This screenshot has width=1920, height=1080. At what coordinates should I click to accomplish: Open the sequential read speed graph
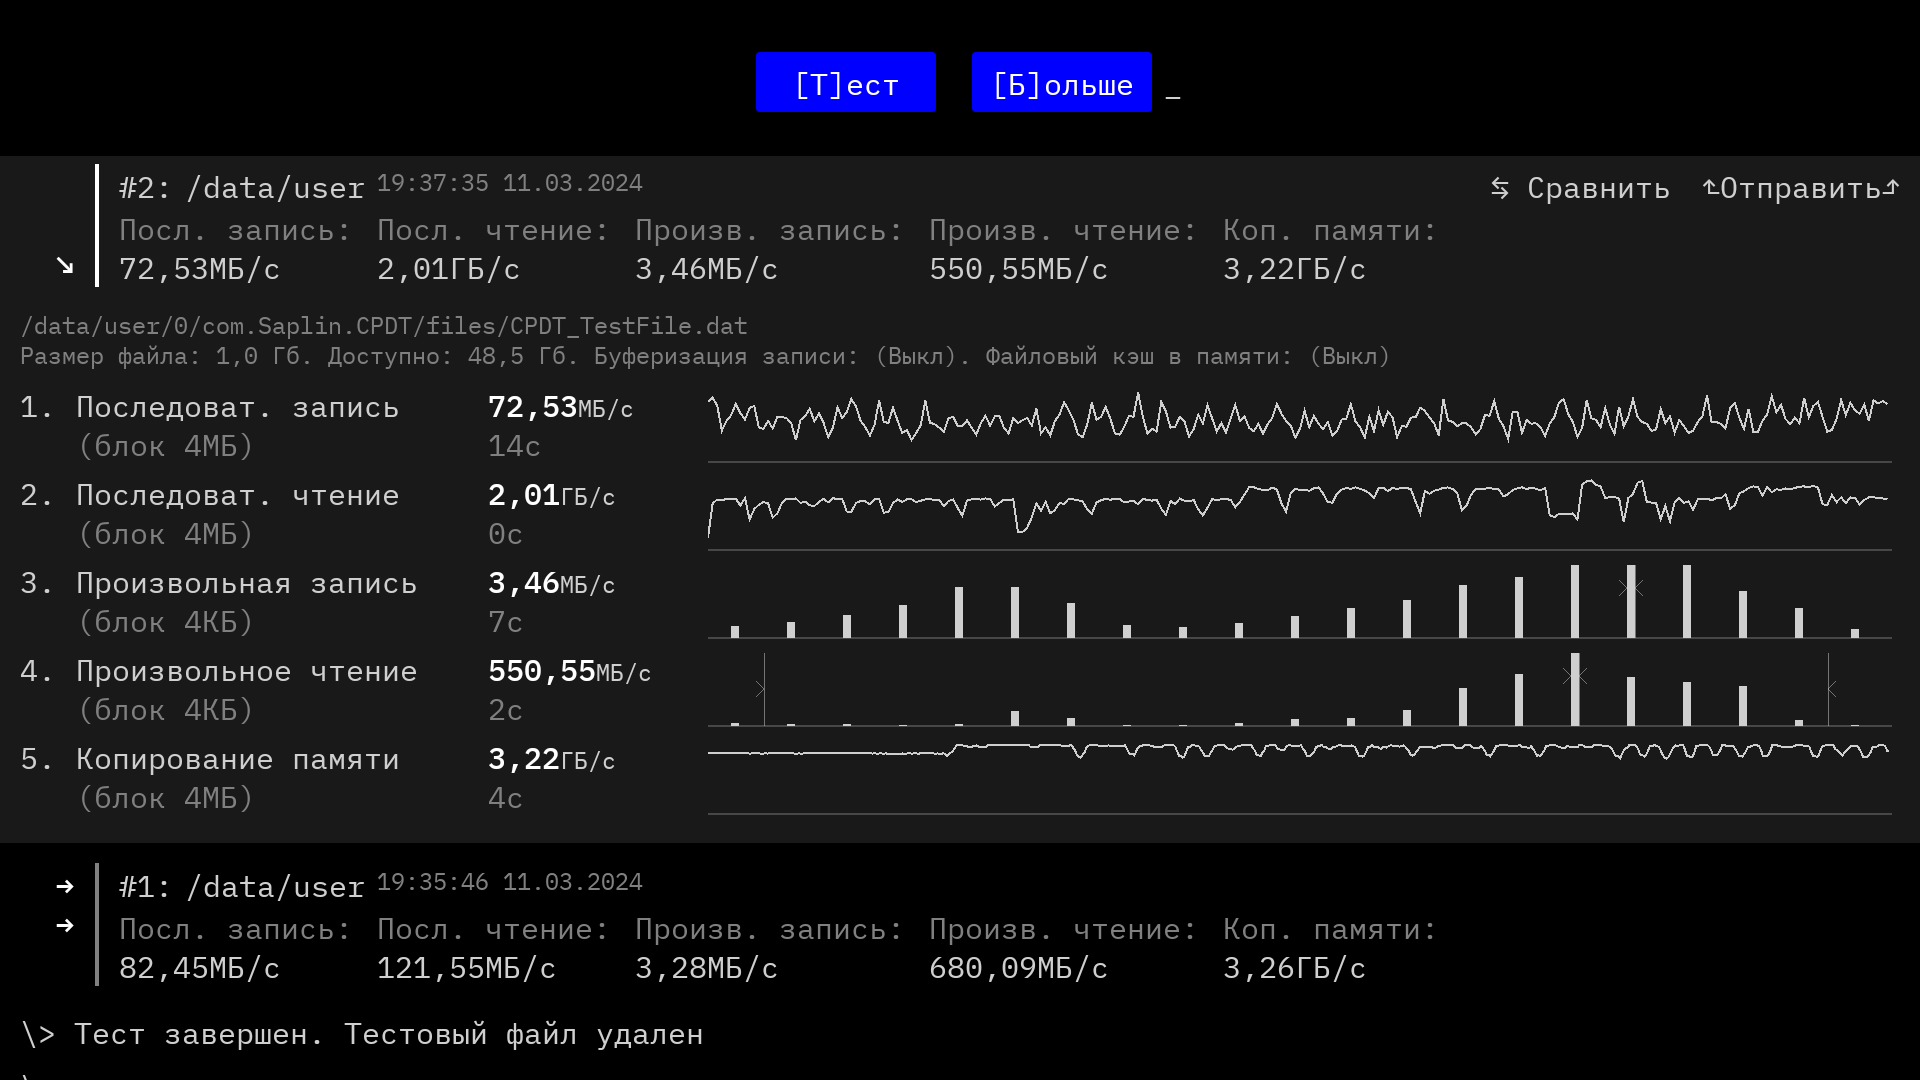click(x=1298, y=505)
